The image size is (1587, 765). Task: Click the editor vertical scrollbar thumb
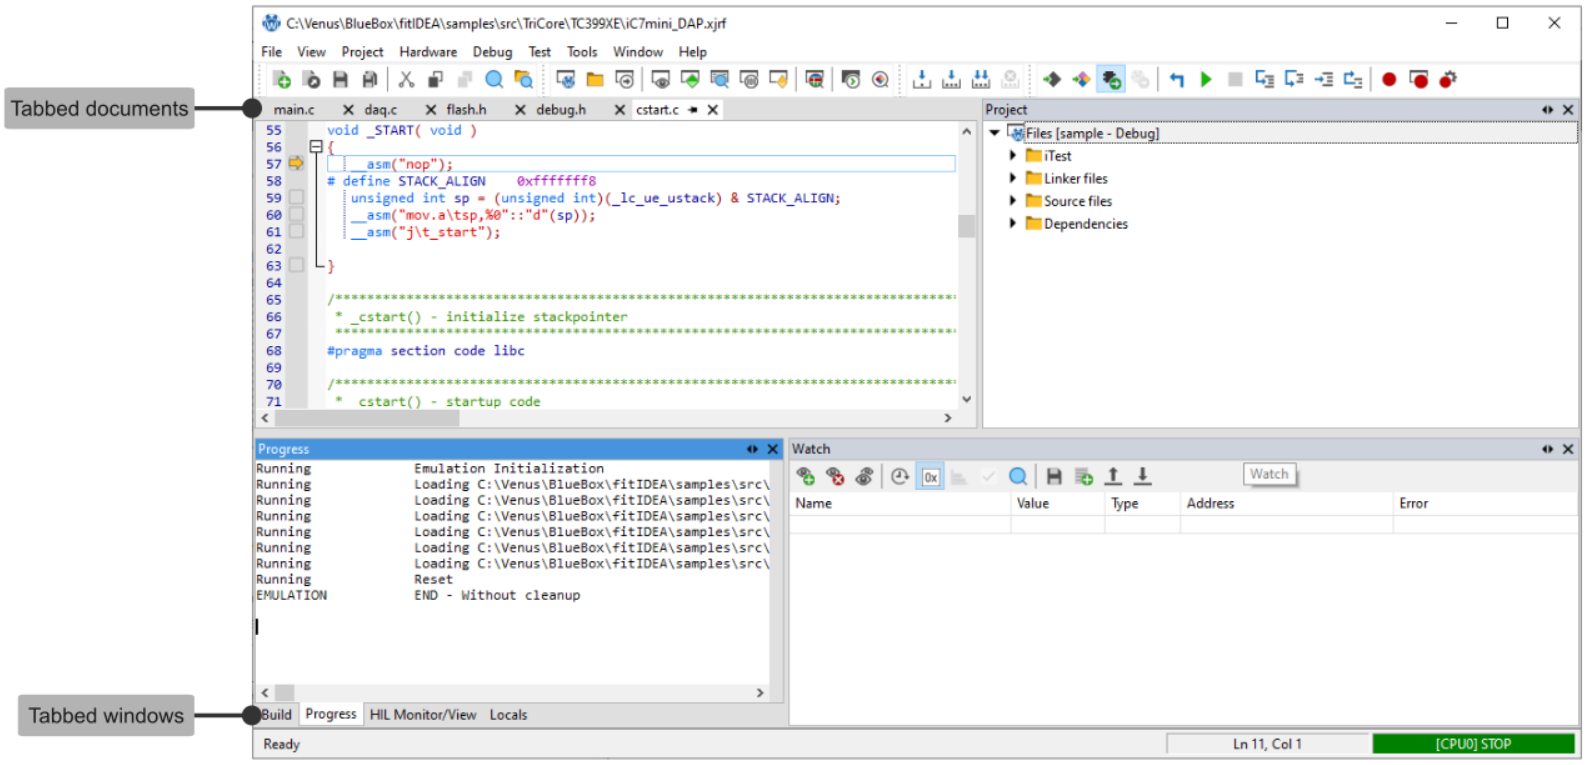[x=966, y=226]
